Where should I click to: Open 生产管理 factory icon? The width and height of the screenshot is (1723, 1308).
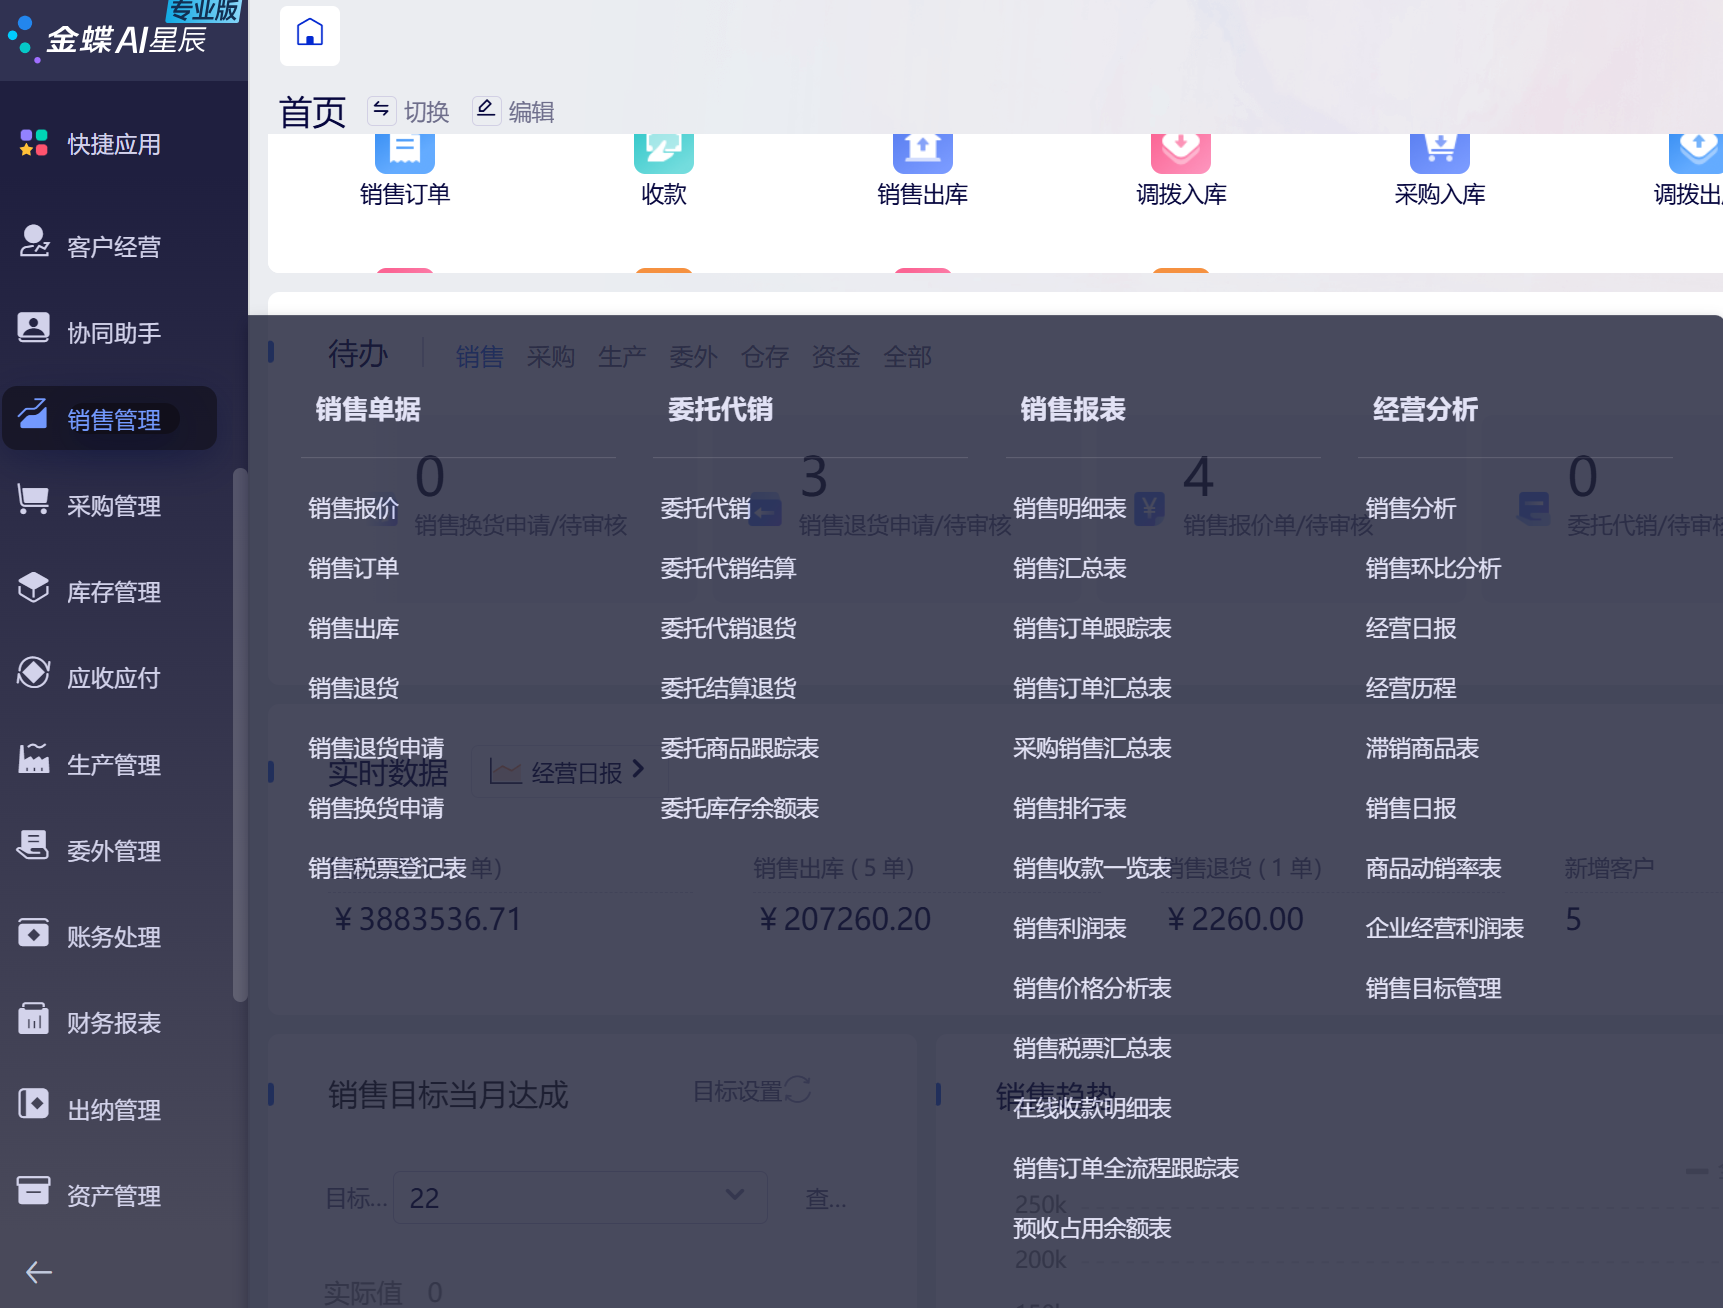[x=34, y=759]
